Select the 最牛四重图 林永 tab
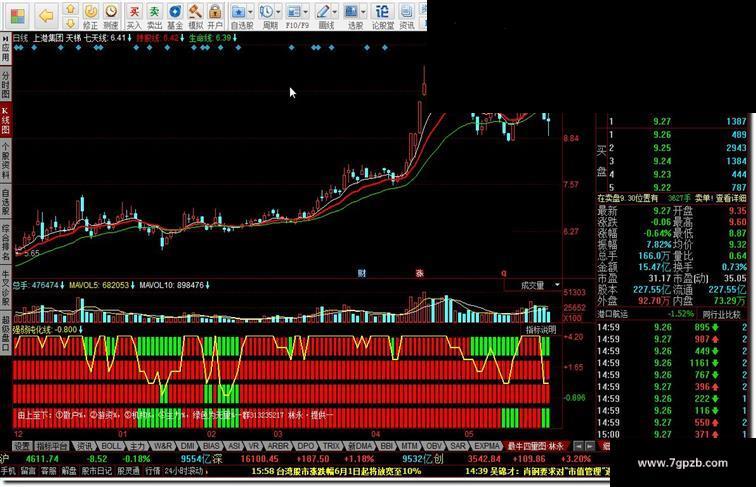The width and height of the screenshot is (756, 487). pyautogui.click(x=536, y=446)
